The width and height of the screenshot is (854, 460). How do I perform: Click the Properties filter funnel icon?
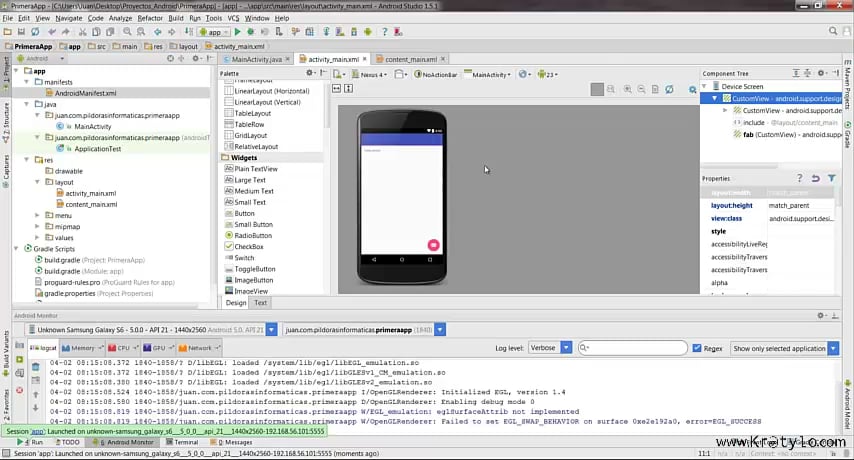pyautogui.click(x=832, y=178)
